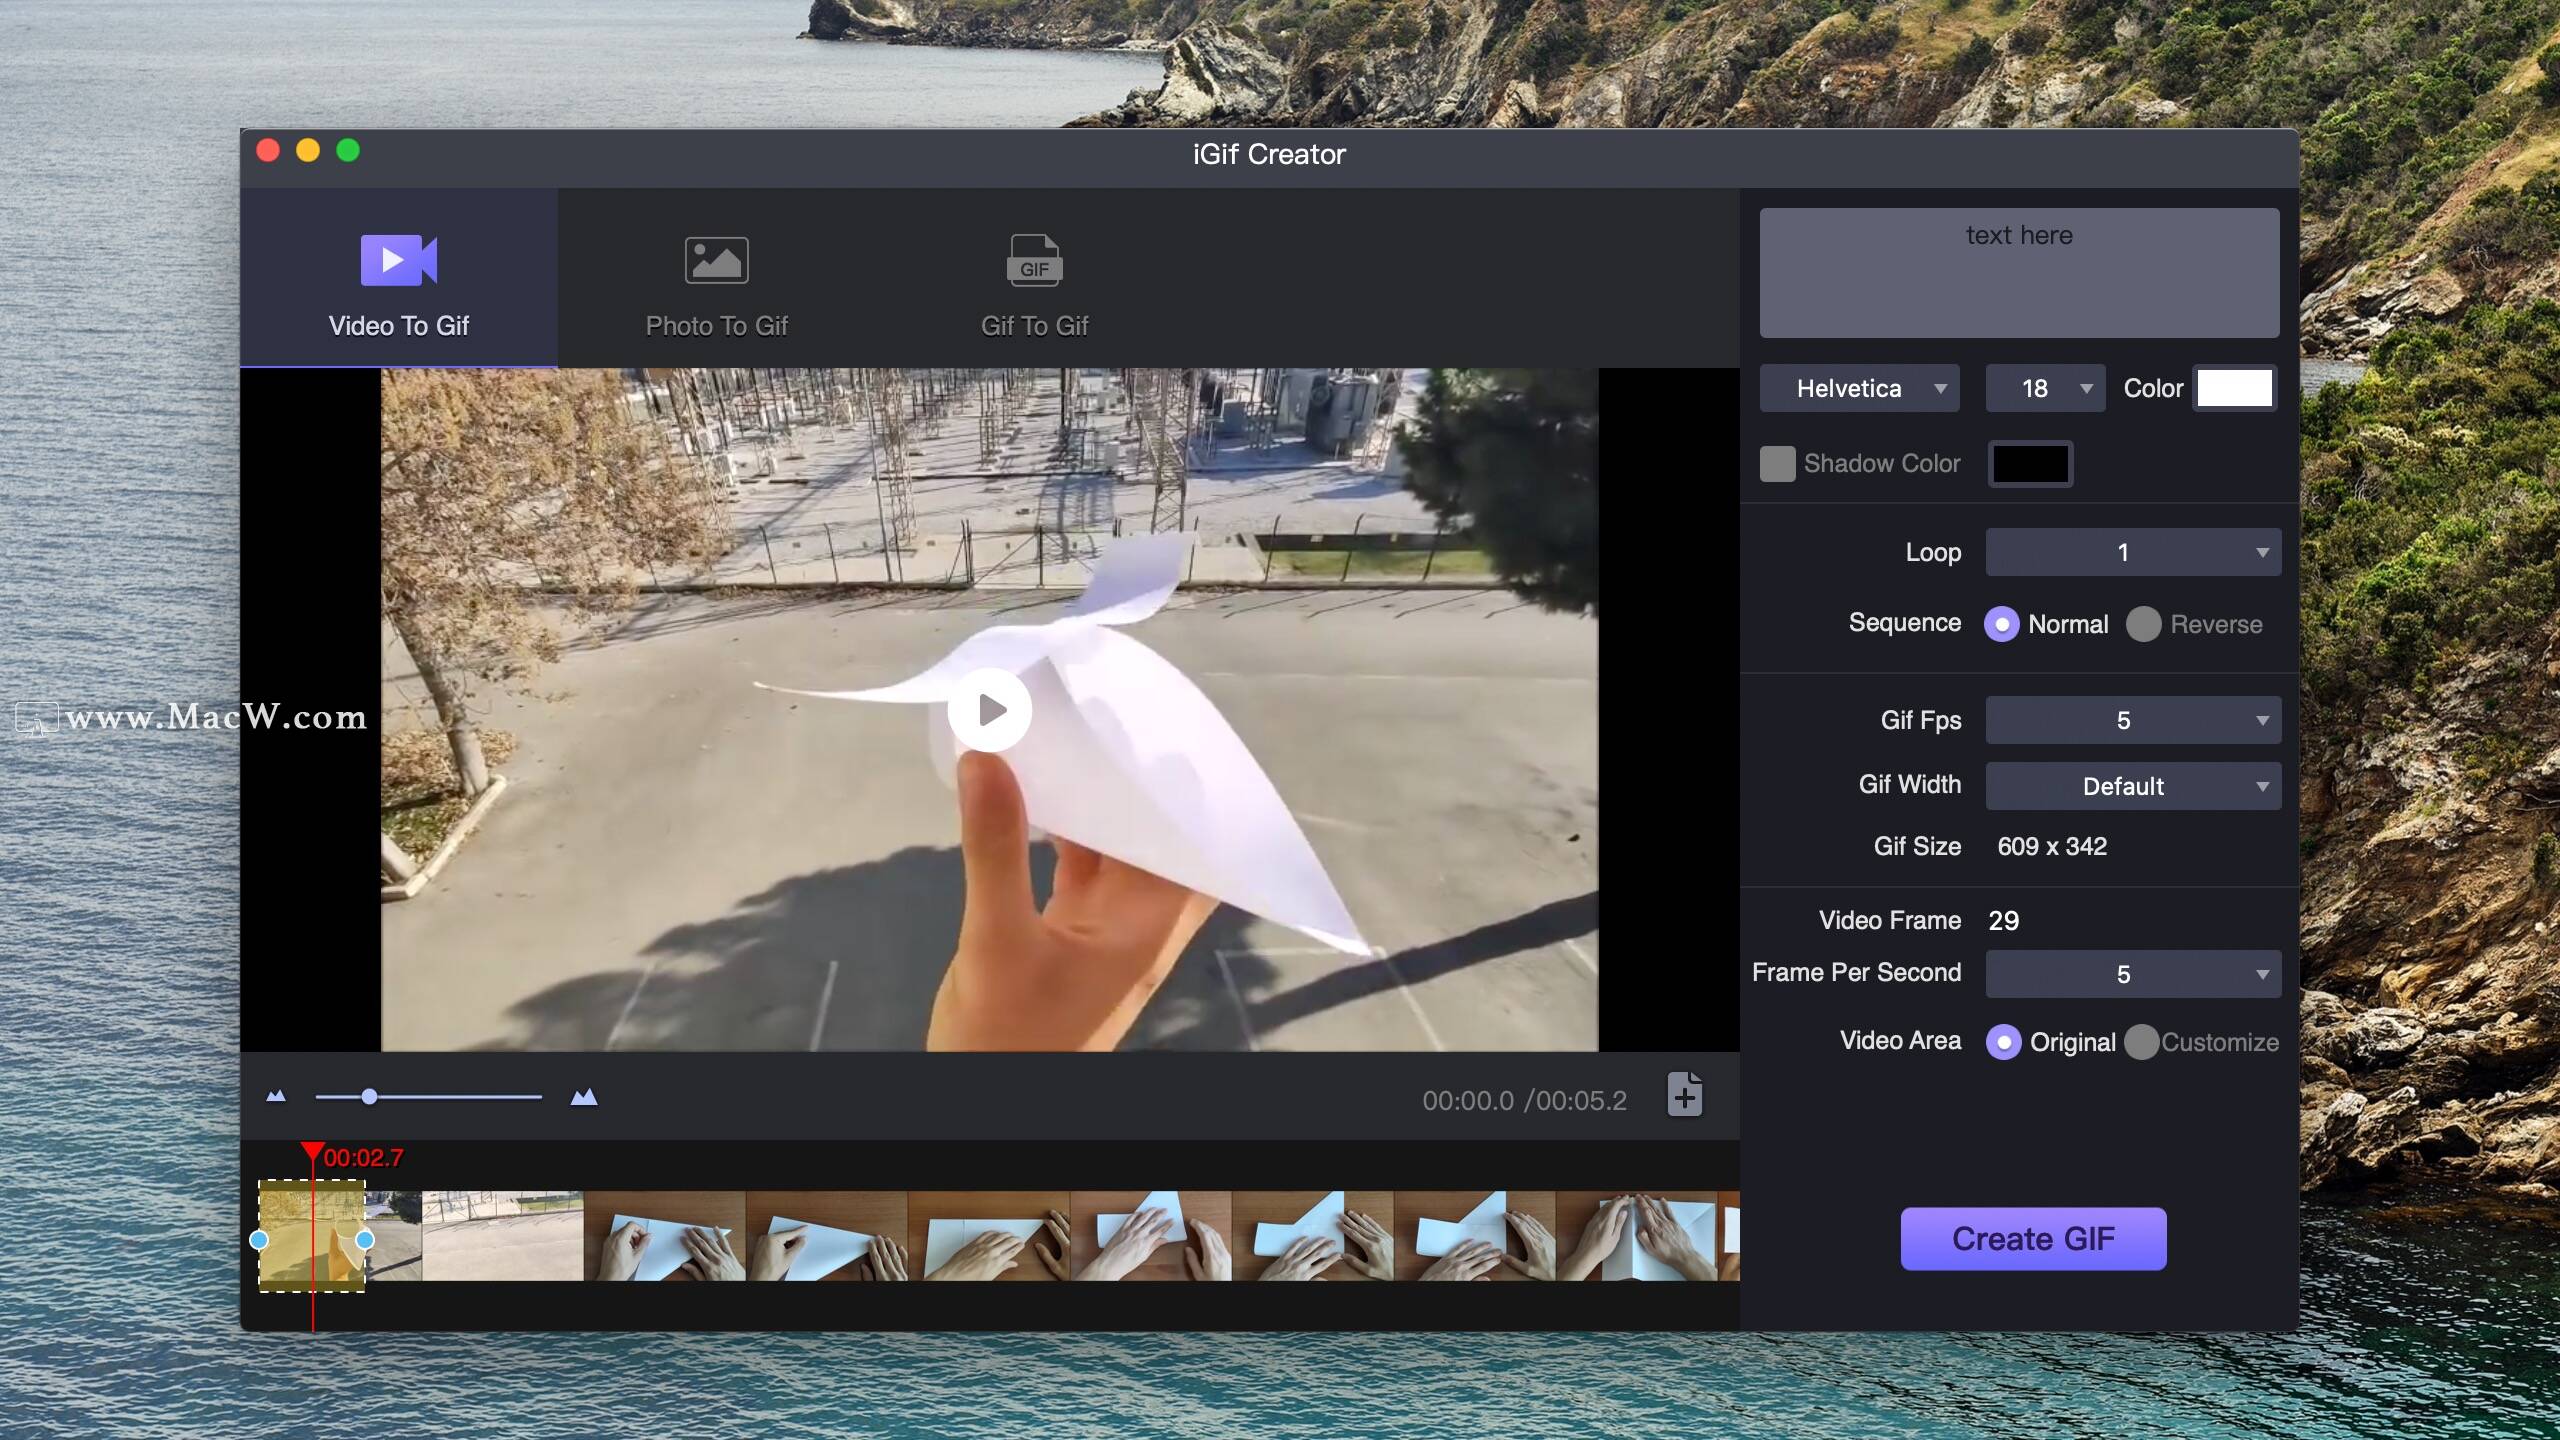This screenshot has width=2560, height=1440.
Task: Click the add file plus icon
Action: pyautogui.click(x=1685, y=1094)
